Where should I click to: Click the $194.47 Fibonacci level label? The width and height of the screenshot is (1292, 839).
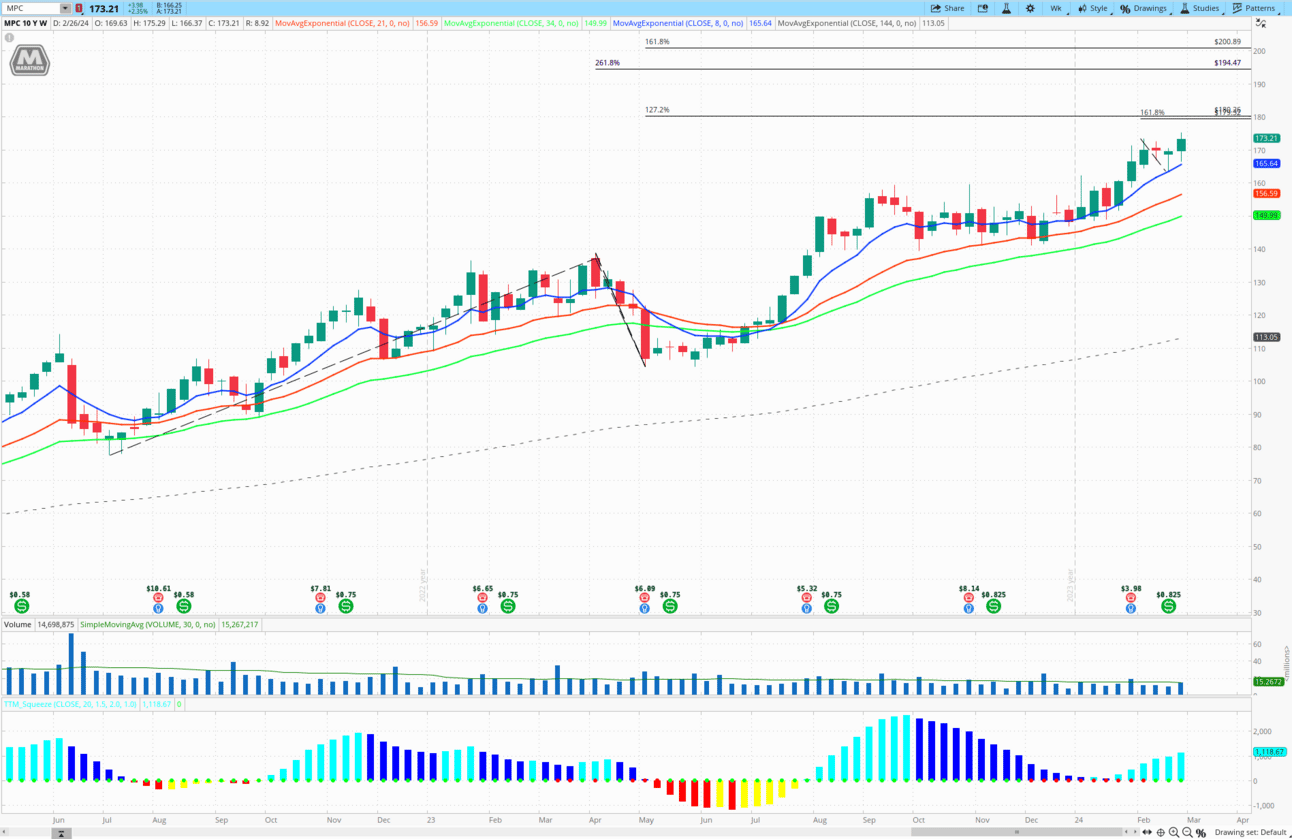[1227, 63]
